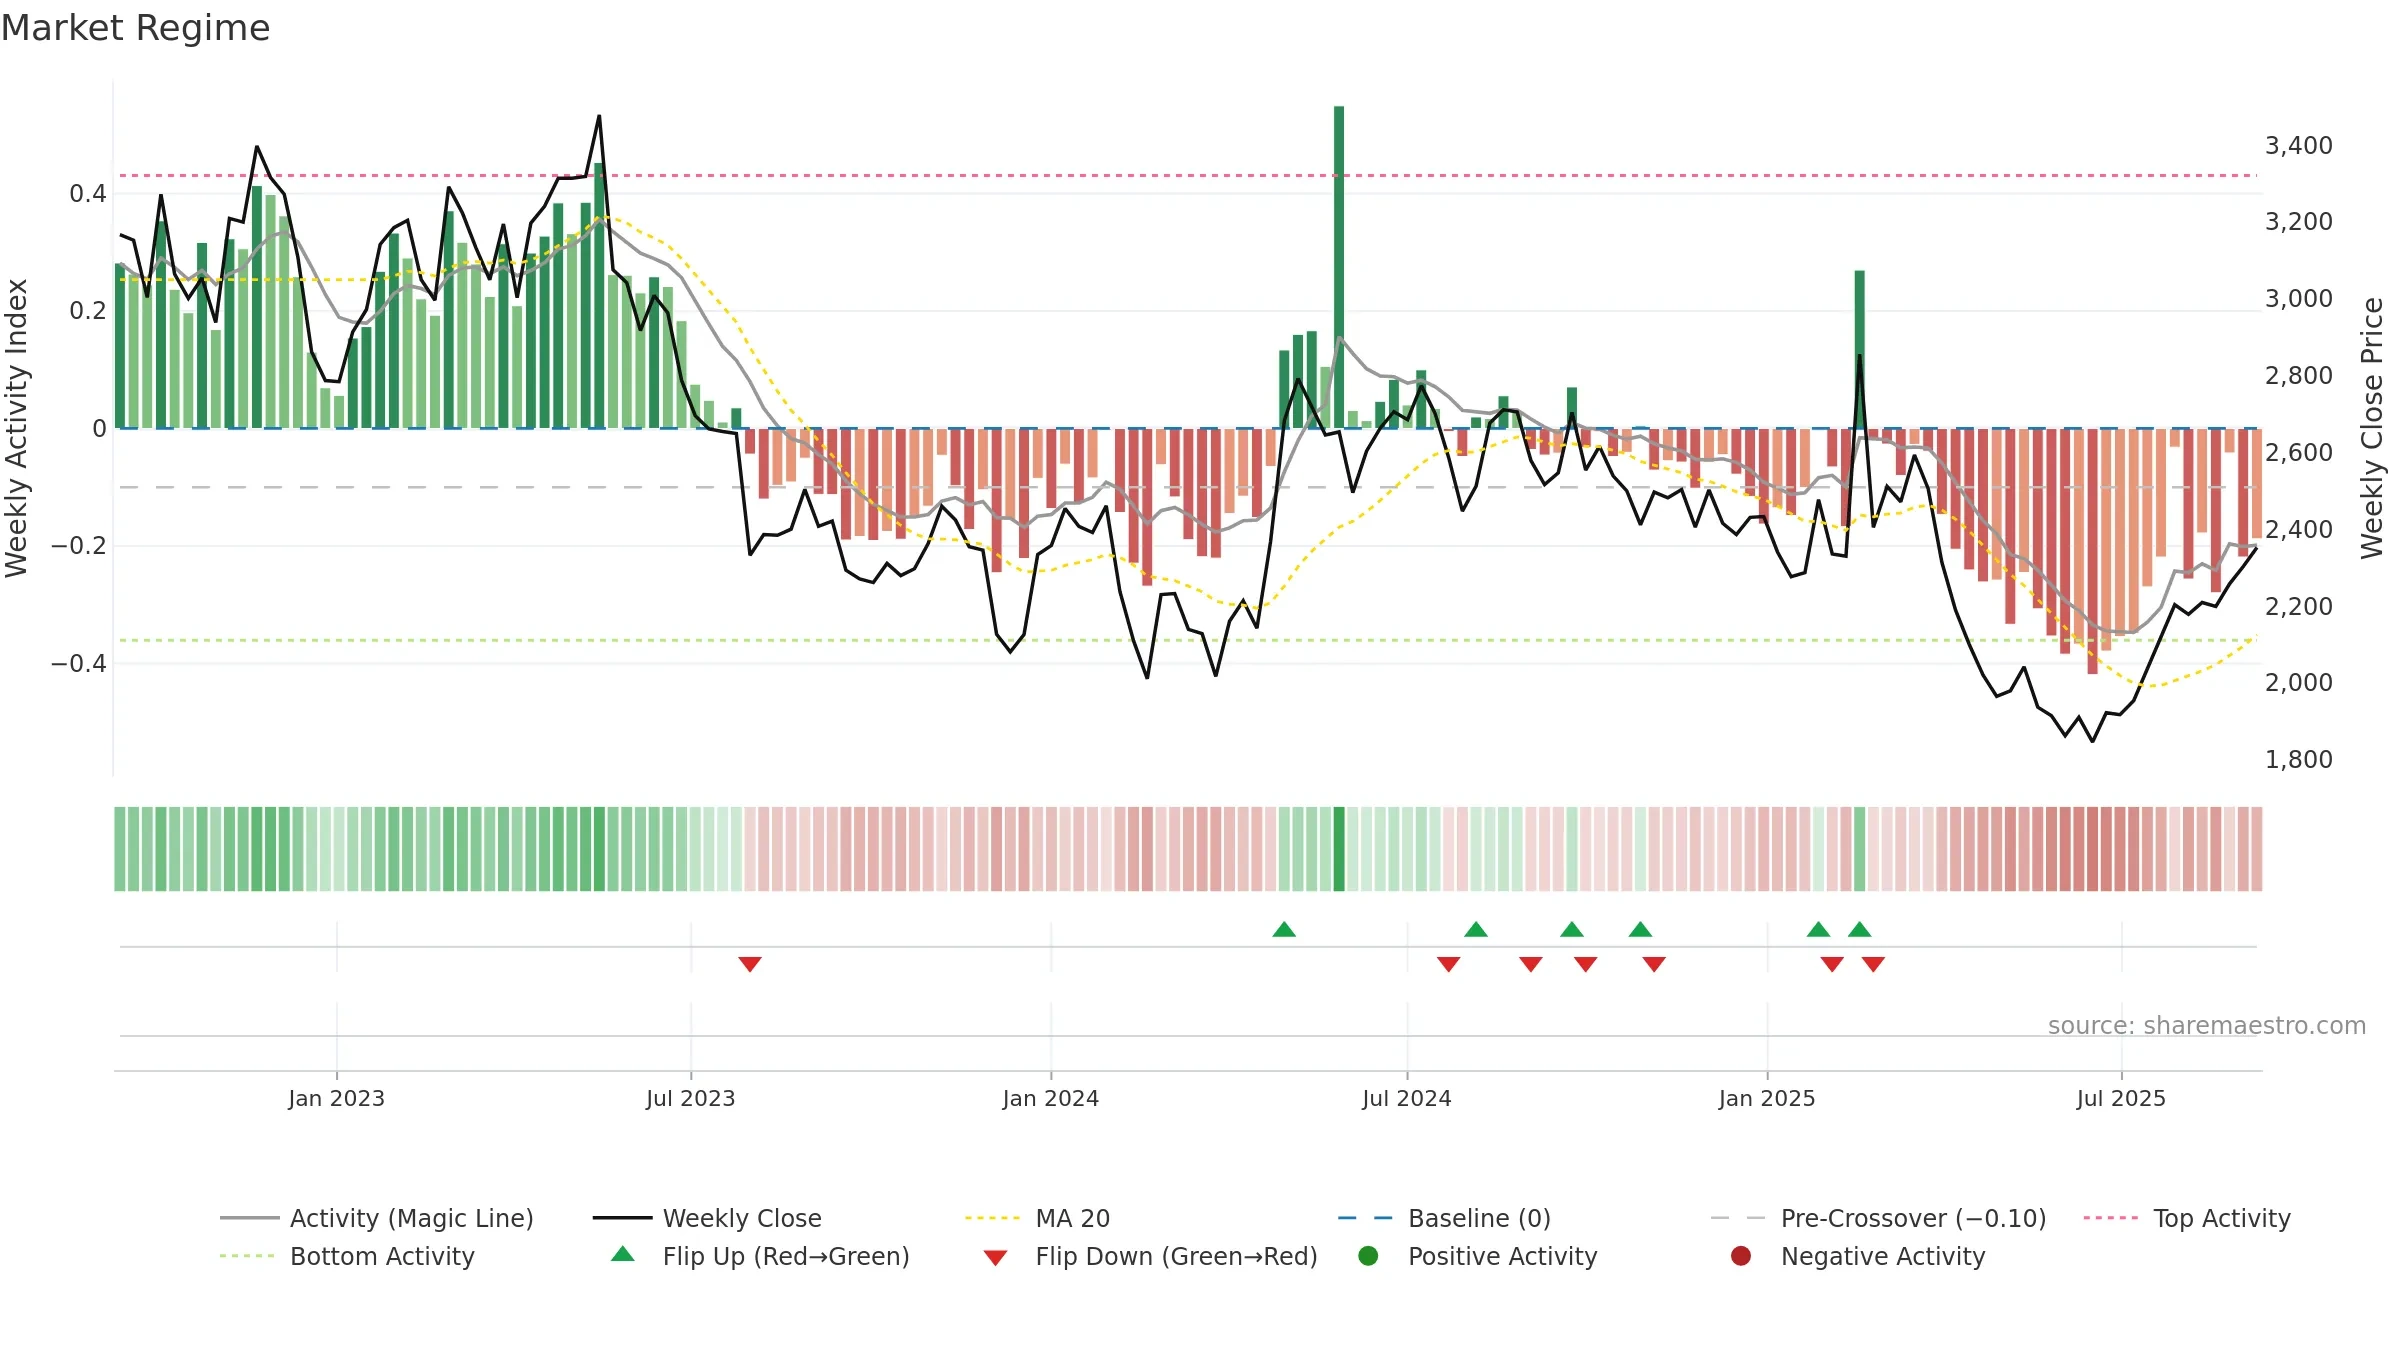The height and width of the screenshot is (1350, 2400).
Task: Click the Negative Activity legend entry
Action: click(x=1858, y=1256)
